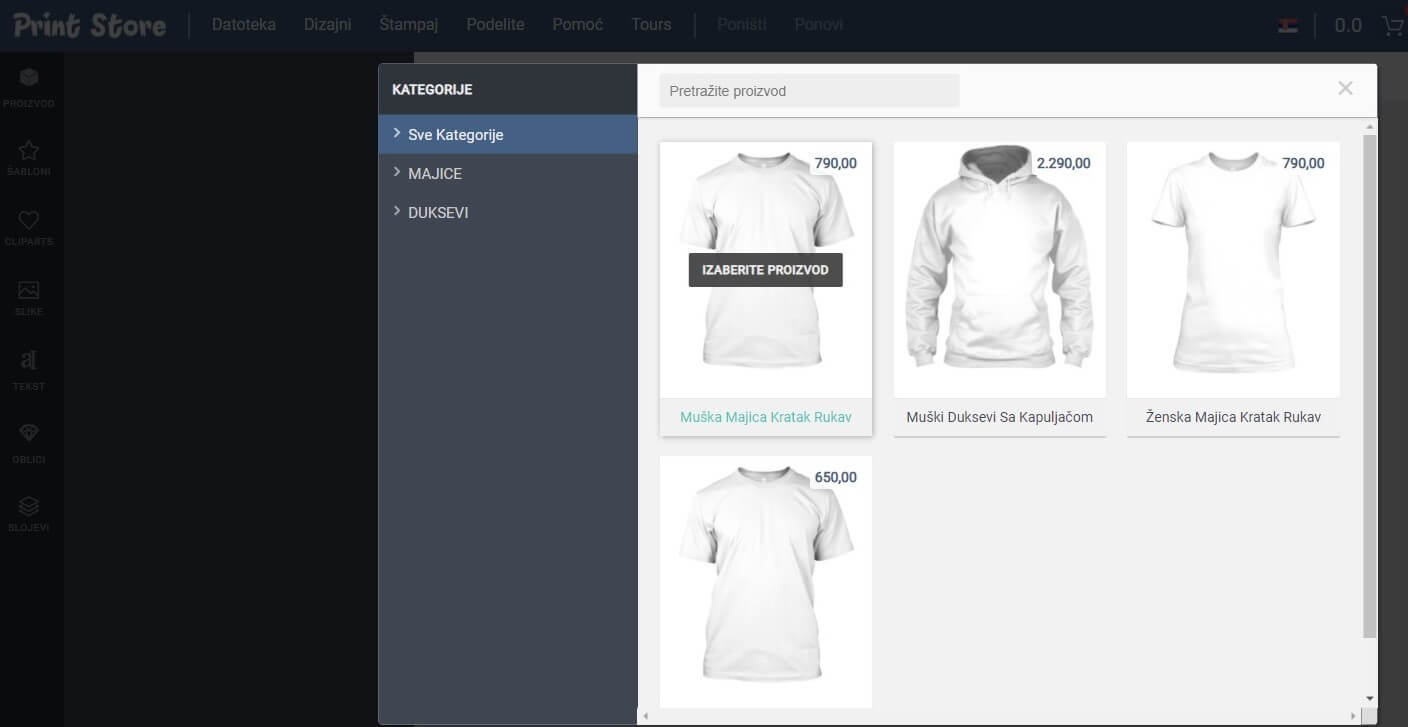The height and width of the screenshot is (727, 1408).
Task: Open the Pomoć menu
Action: [578, 24]
